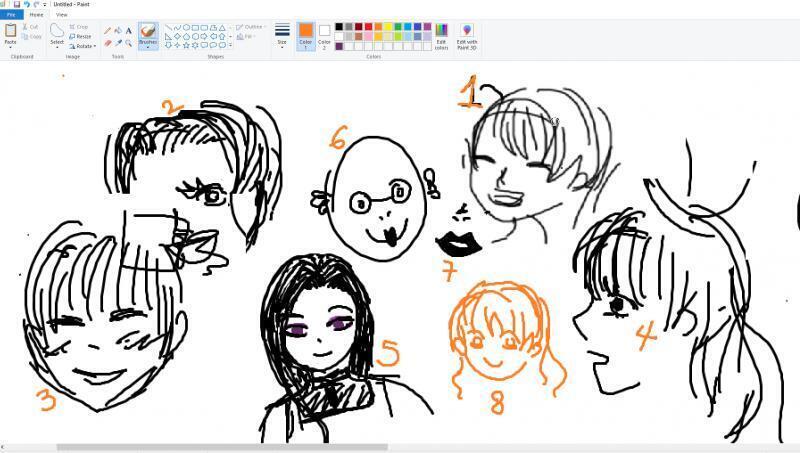Open Edit colors dialog

tap(441, 37)
